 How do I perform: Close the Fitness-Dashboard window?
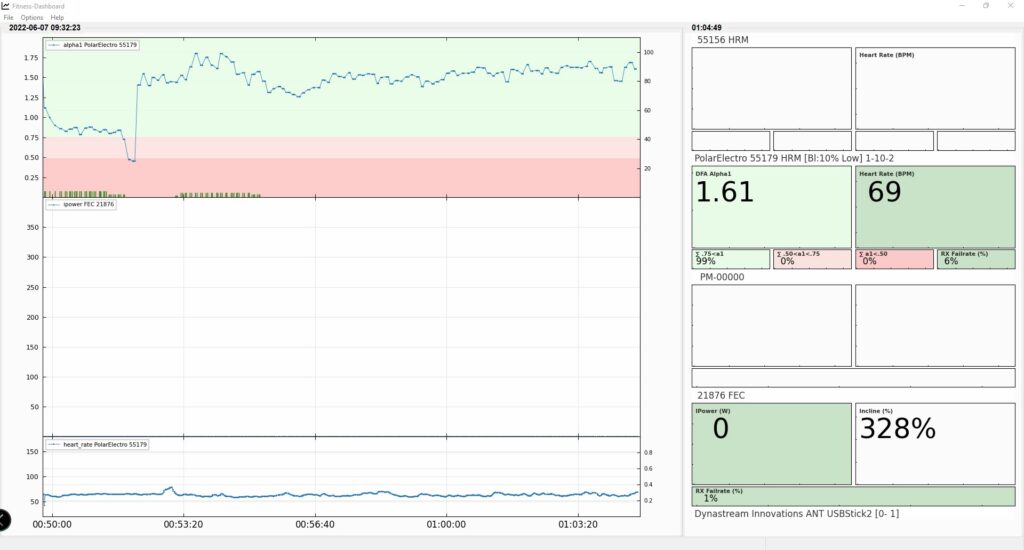pos(1012,5)
